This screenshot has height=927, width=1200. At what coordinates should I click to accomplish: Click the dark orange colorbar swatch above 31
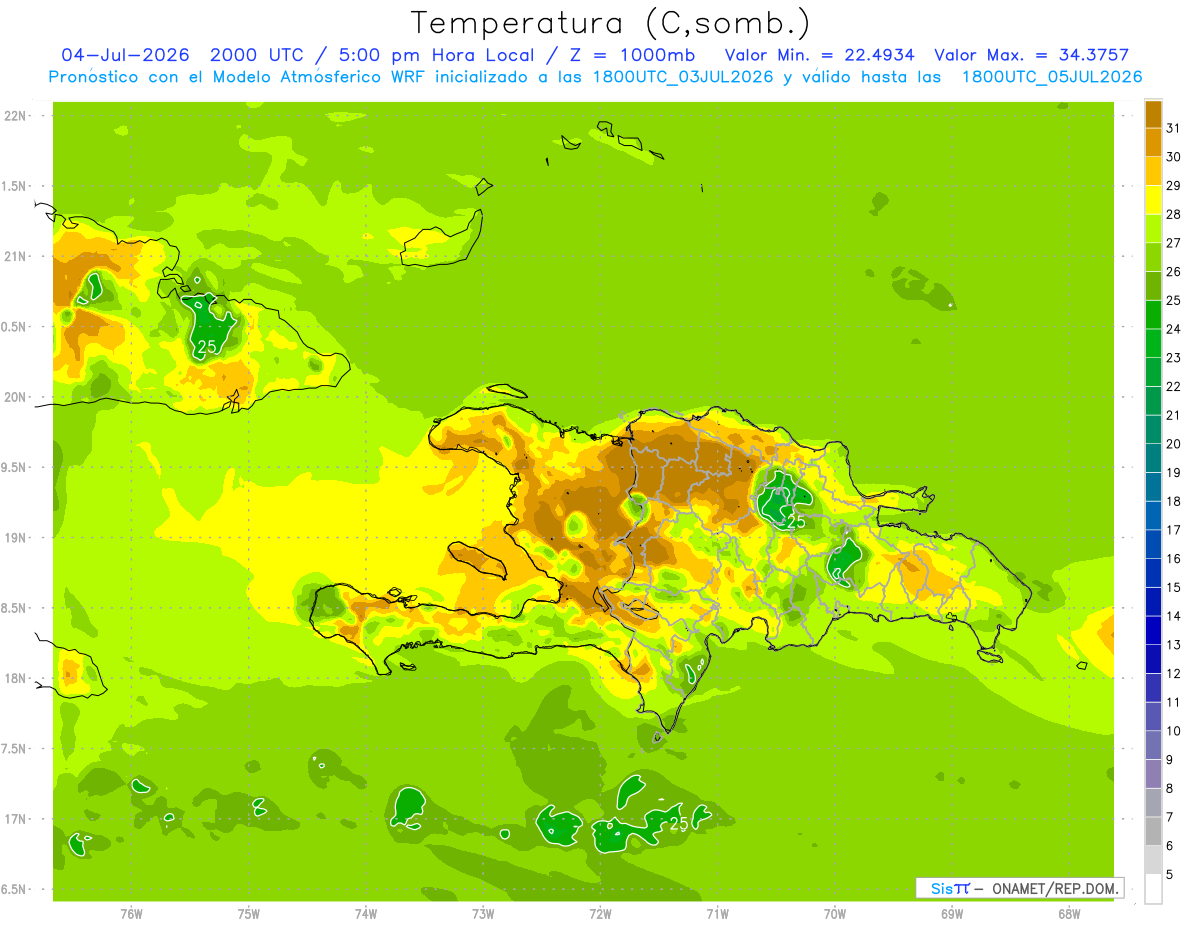point(1153,113)
